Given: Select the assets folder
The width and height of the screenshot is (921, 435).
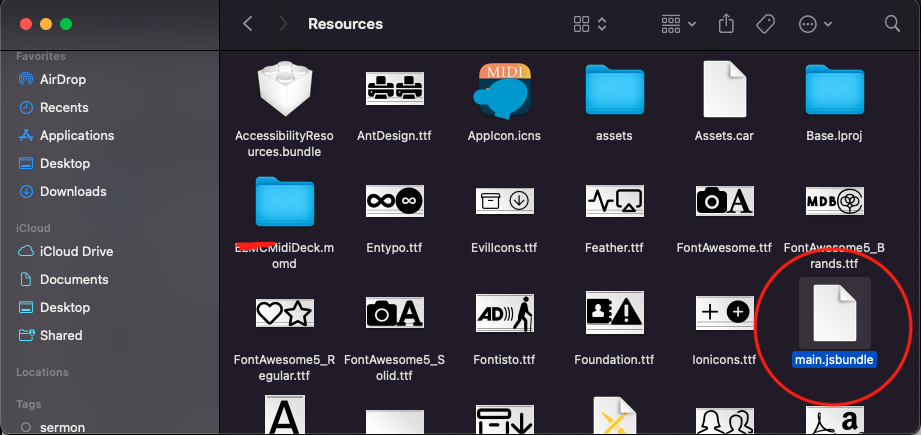Looking at the screenshot, I should [x=614, y=89].
